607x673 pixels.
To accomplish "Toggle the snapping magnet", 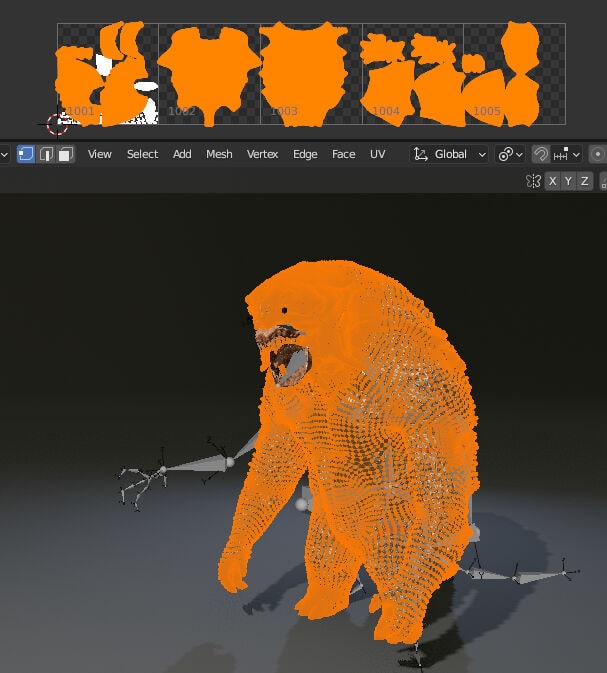I will point(540,154).
